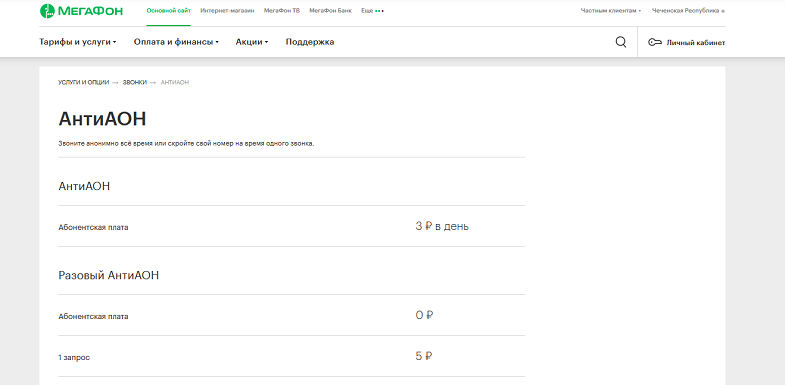
Task: Expand the Еще menu
Action: [x=372, y=11]
